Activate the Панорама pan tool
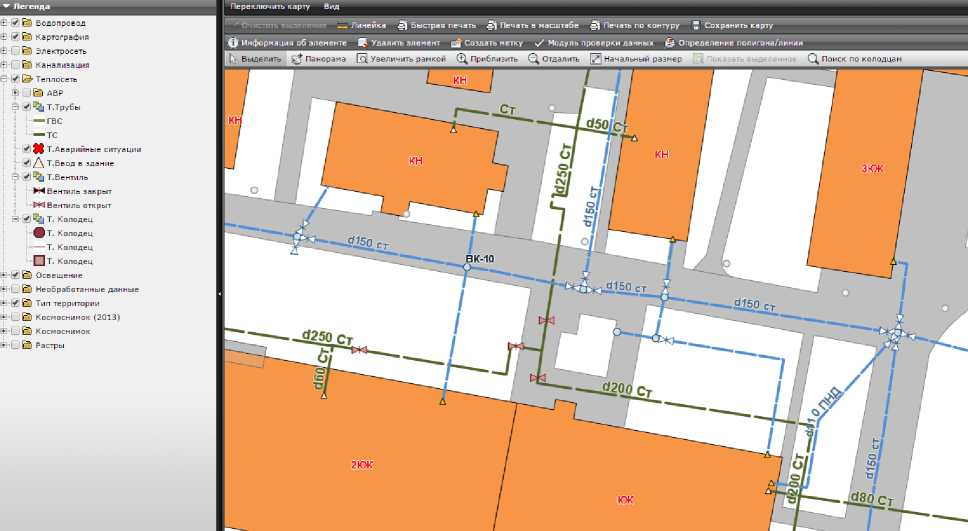 [x=318, y=59]
